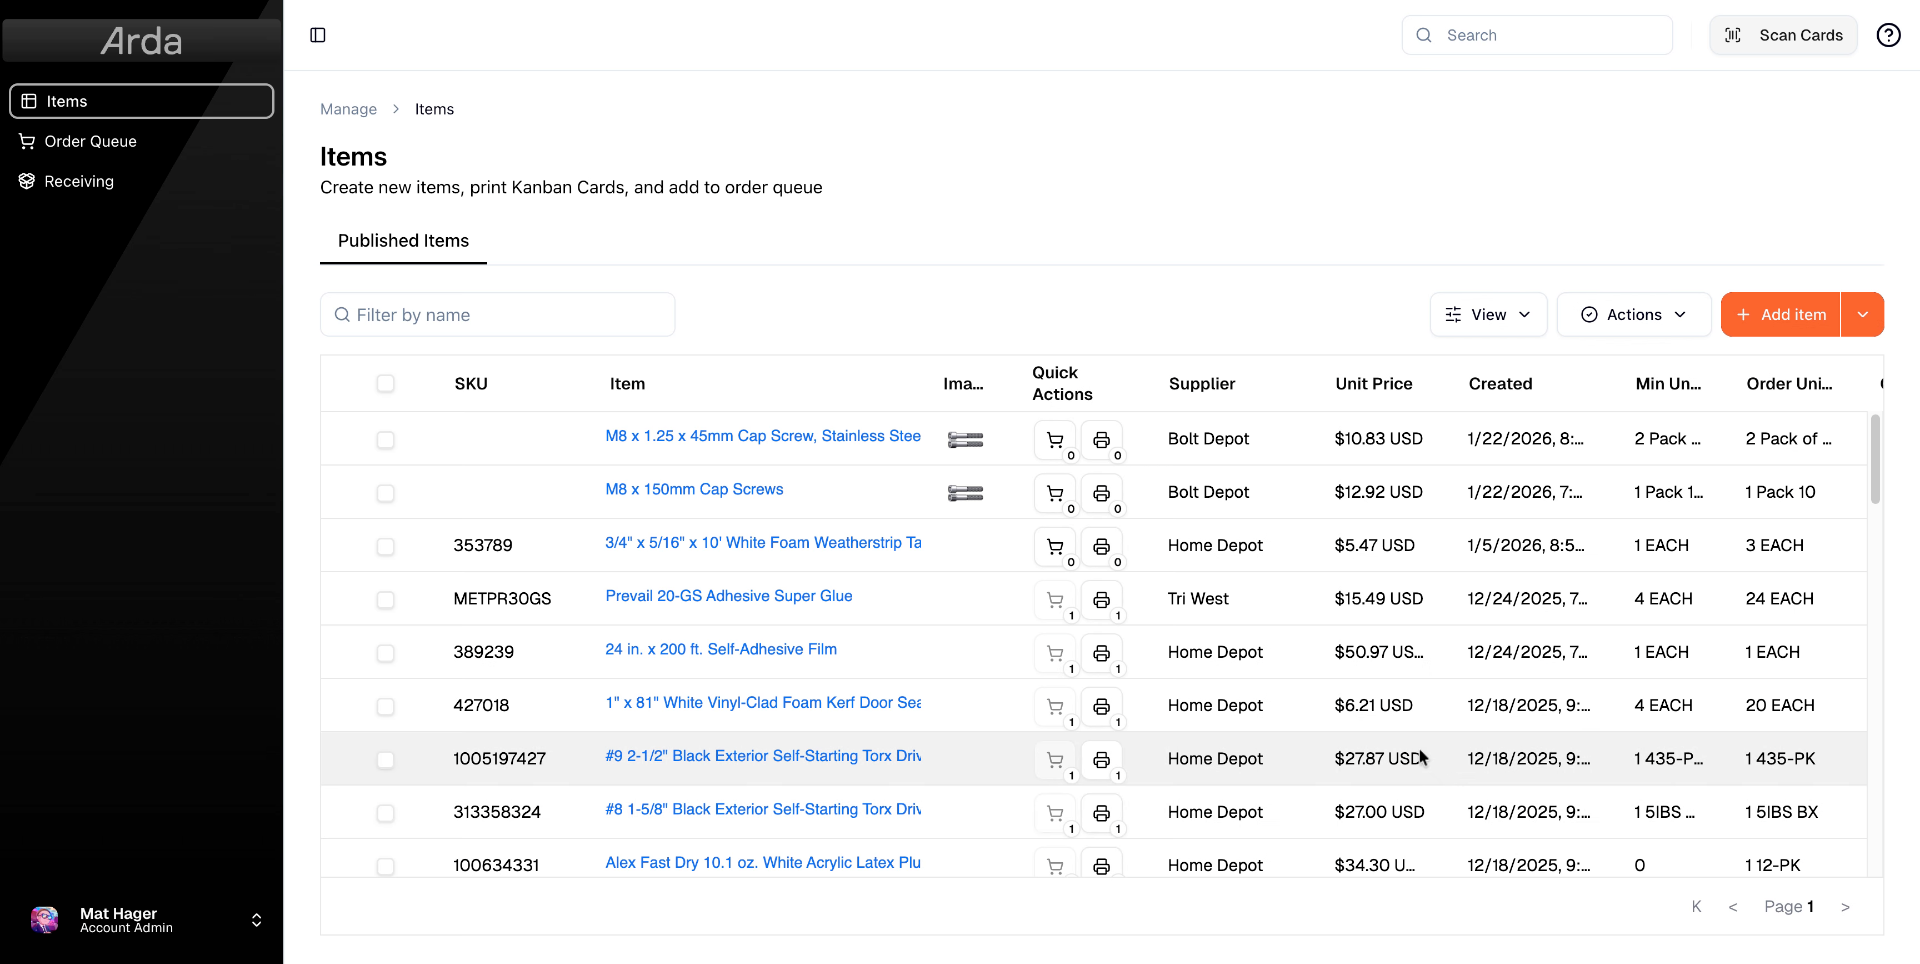
Task: Click cart icon in SKU 389239 row
Action: tap(1055, 653)
